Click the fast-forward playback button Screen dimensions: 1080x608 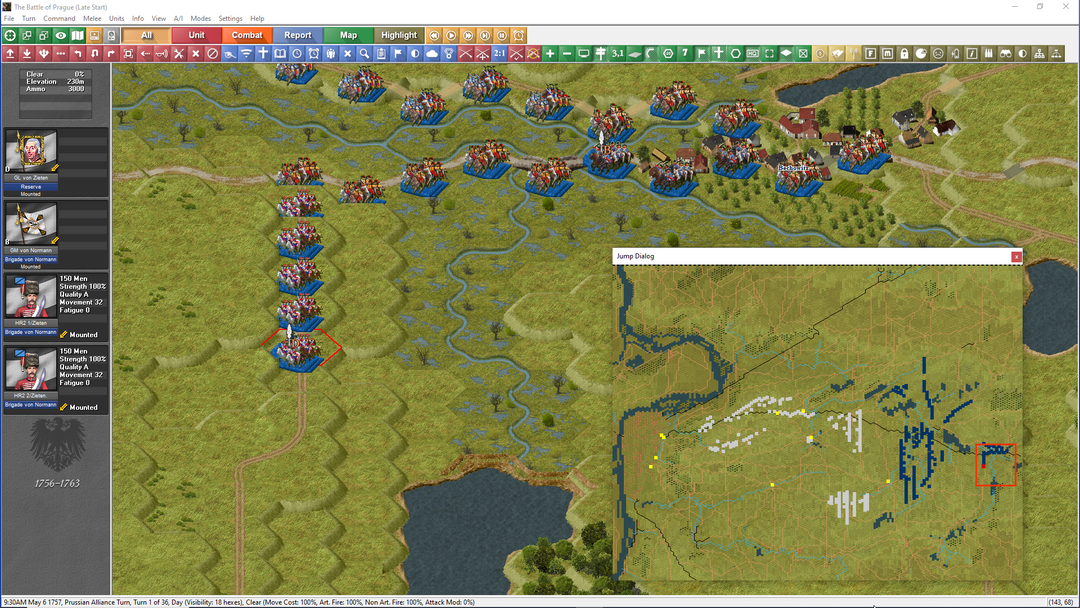468,35
